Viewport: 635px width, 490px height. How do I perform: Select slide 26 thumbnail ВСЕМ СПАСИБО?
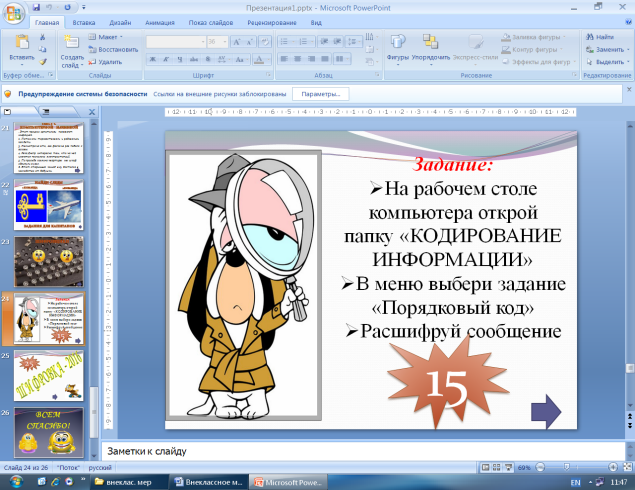pyautogui.click(x=49, y=432)
